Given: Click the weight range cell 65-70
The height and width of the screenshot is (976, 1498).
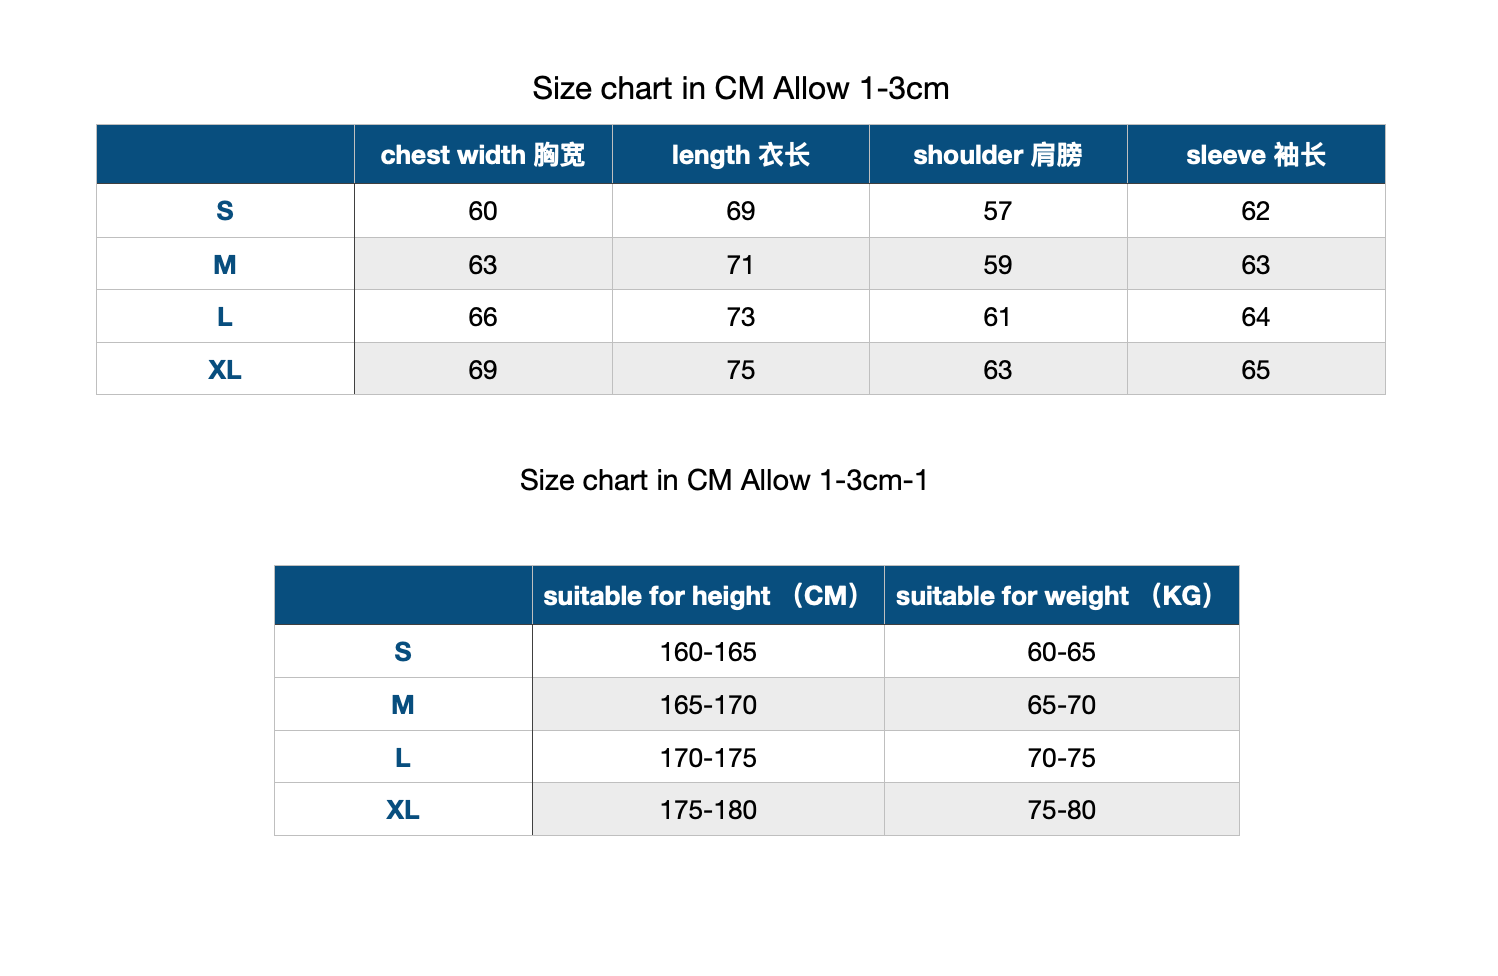Looking at the screenshot, I should [x=1061, y=705].
